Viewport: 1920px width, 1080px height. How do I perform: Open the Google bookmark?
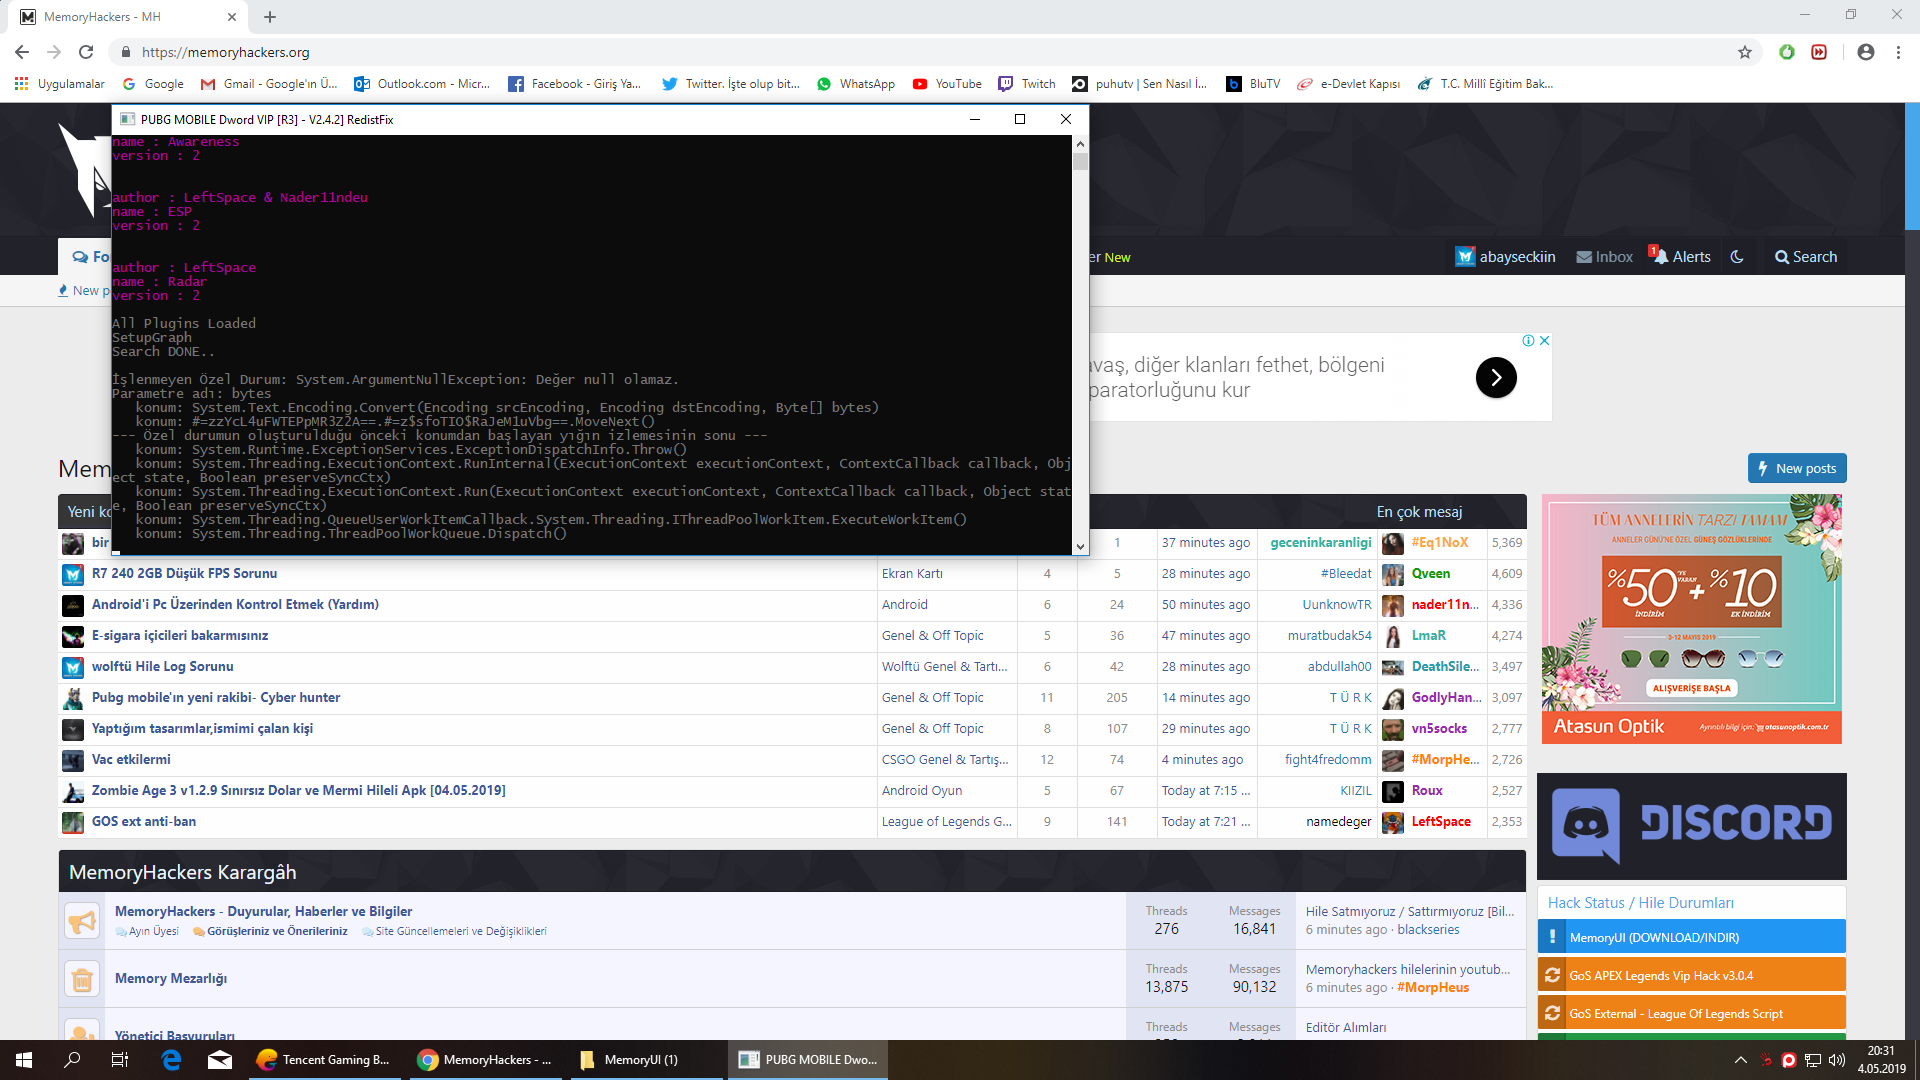[153, 84]
